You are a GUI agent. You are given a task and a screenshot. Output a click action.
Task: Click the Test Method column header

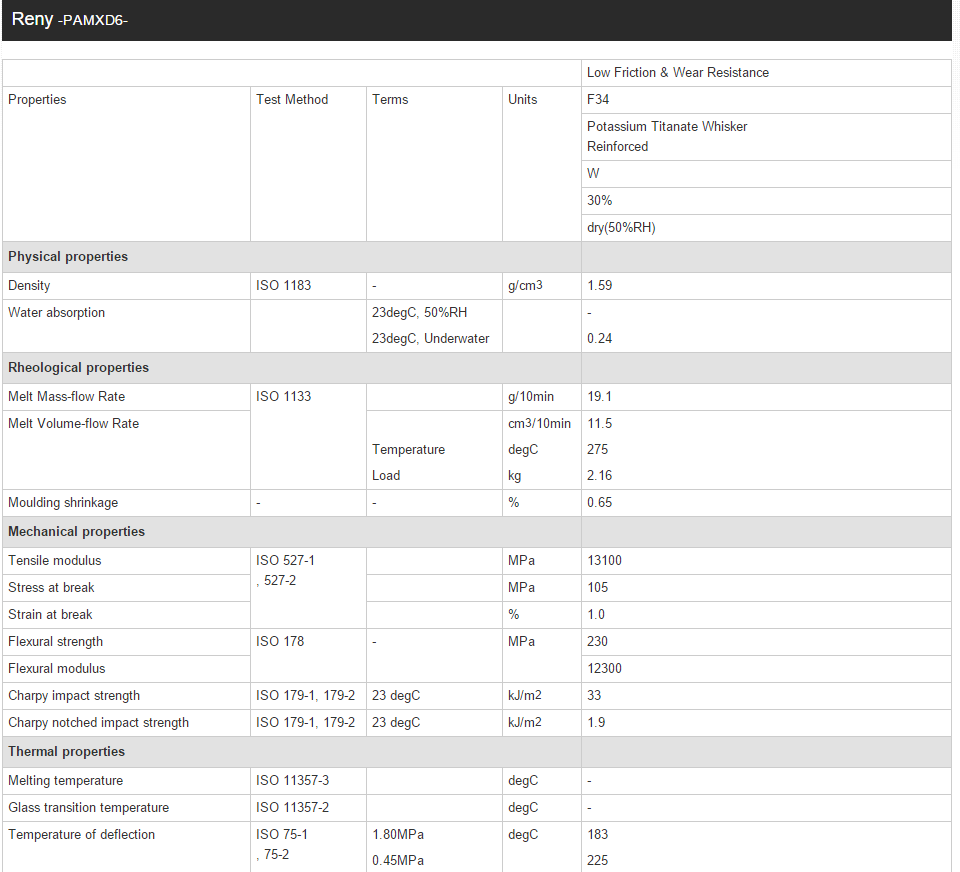click(x=291, y=99)
